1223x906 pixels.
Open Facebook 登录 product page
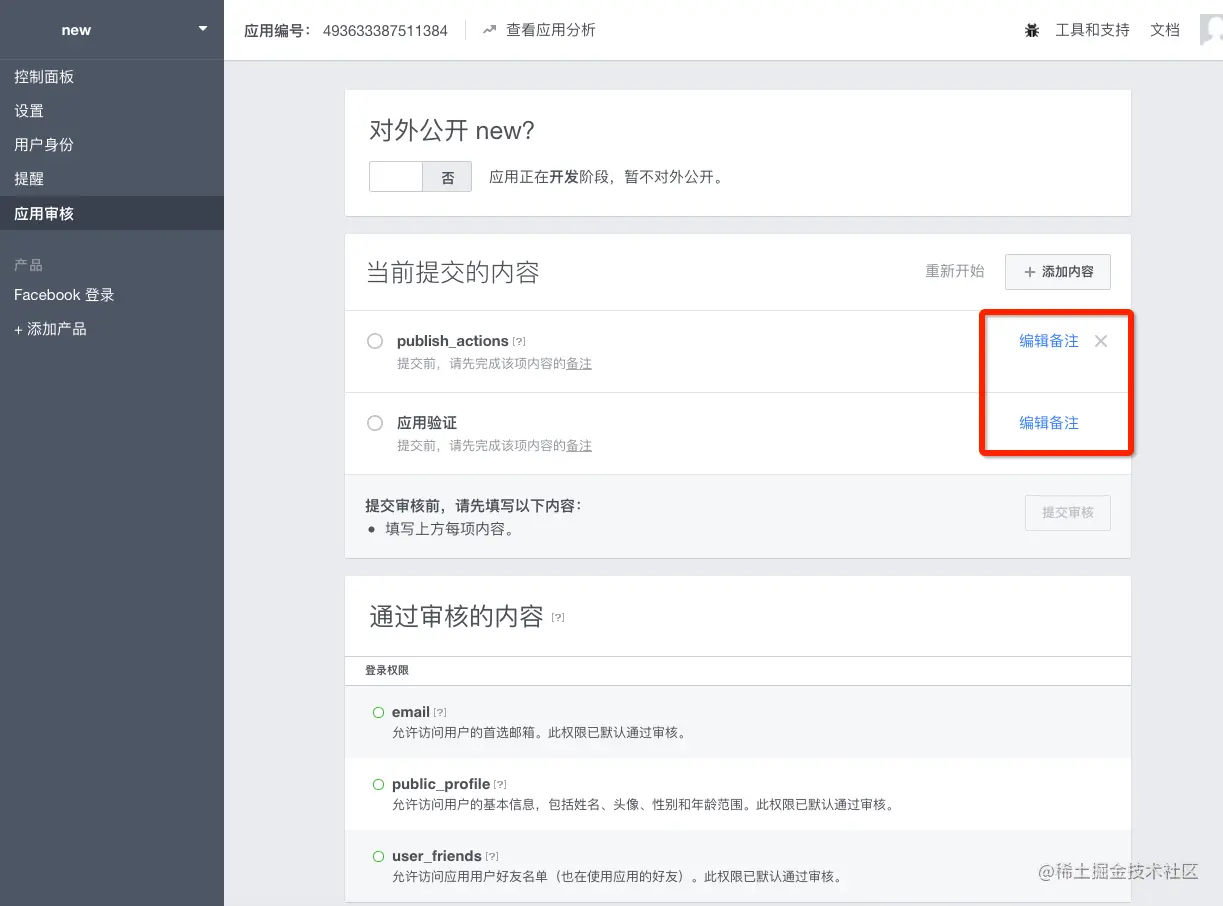64,295
